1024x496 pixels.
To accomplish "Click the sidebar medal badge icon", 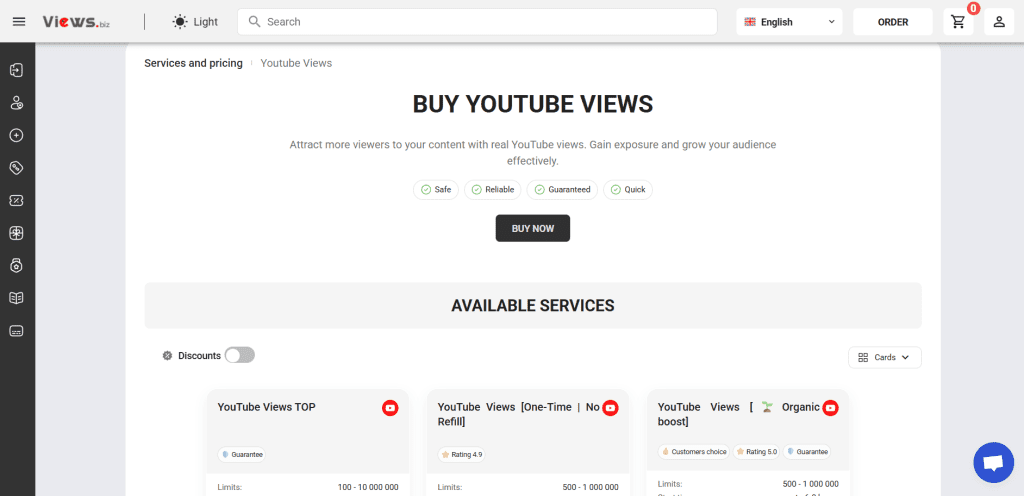I will [16, 266].
